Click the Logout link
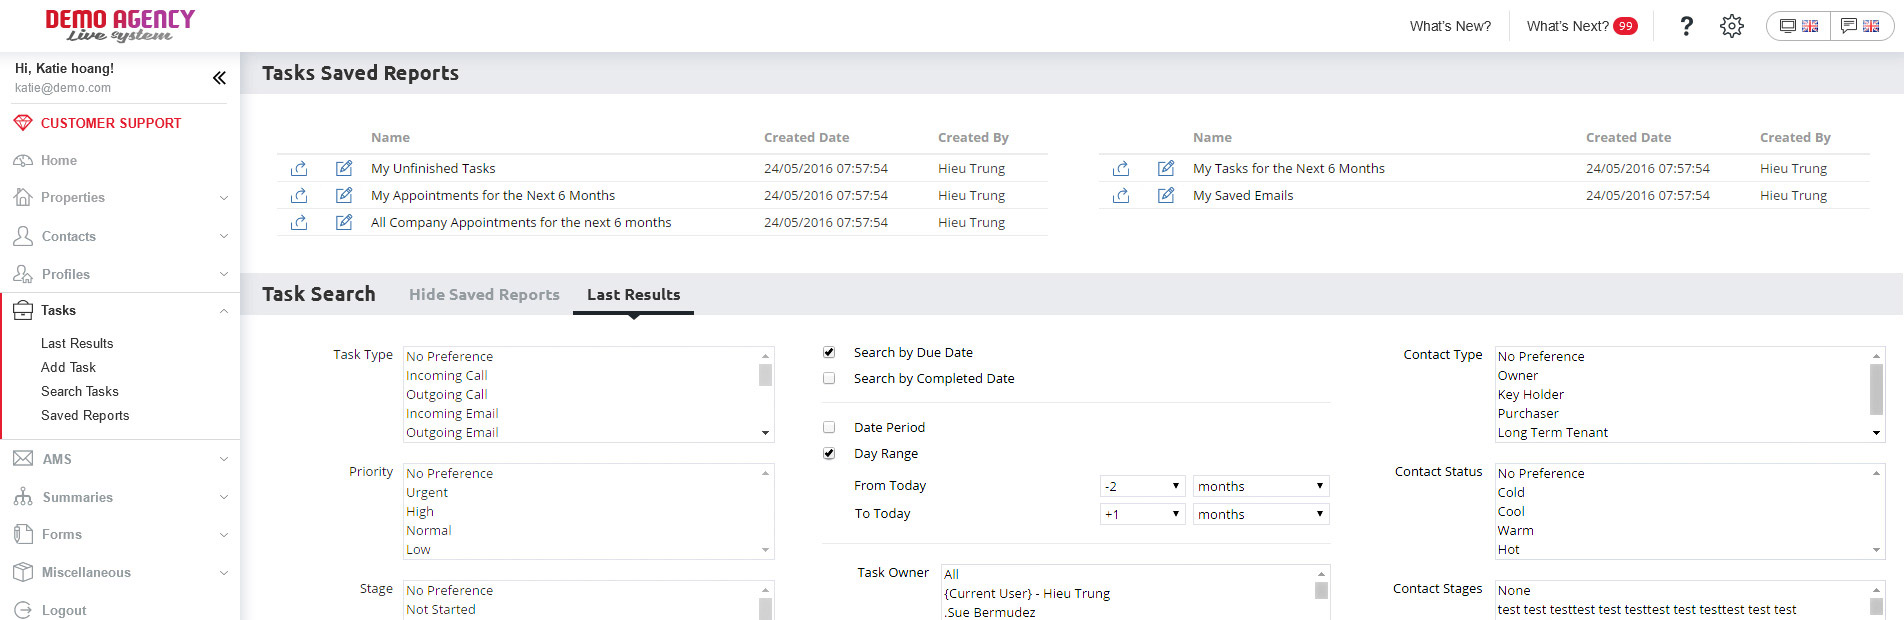The width and height of the screenshot is (1904, 620). click(x=64, y=610)
